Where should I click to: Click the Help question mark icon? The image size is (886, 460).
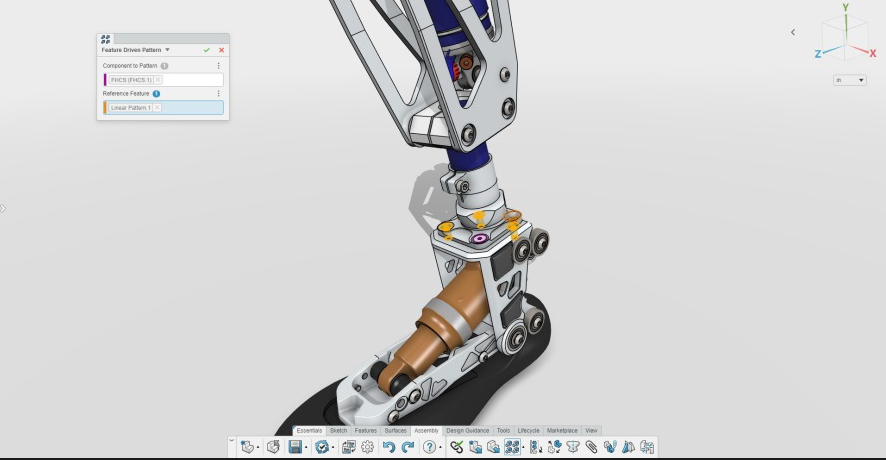[x=430, y=447]
